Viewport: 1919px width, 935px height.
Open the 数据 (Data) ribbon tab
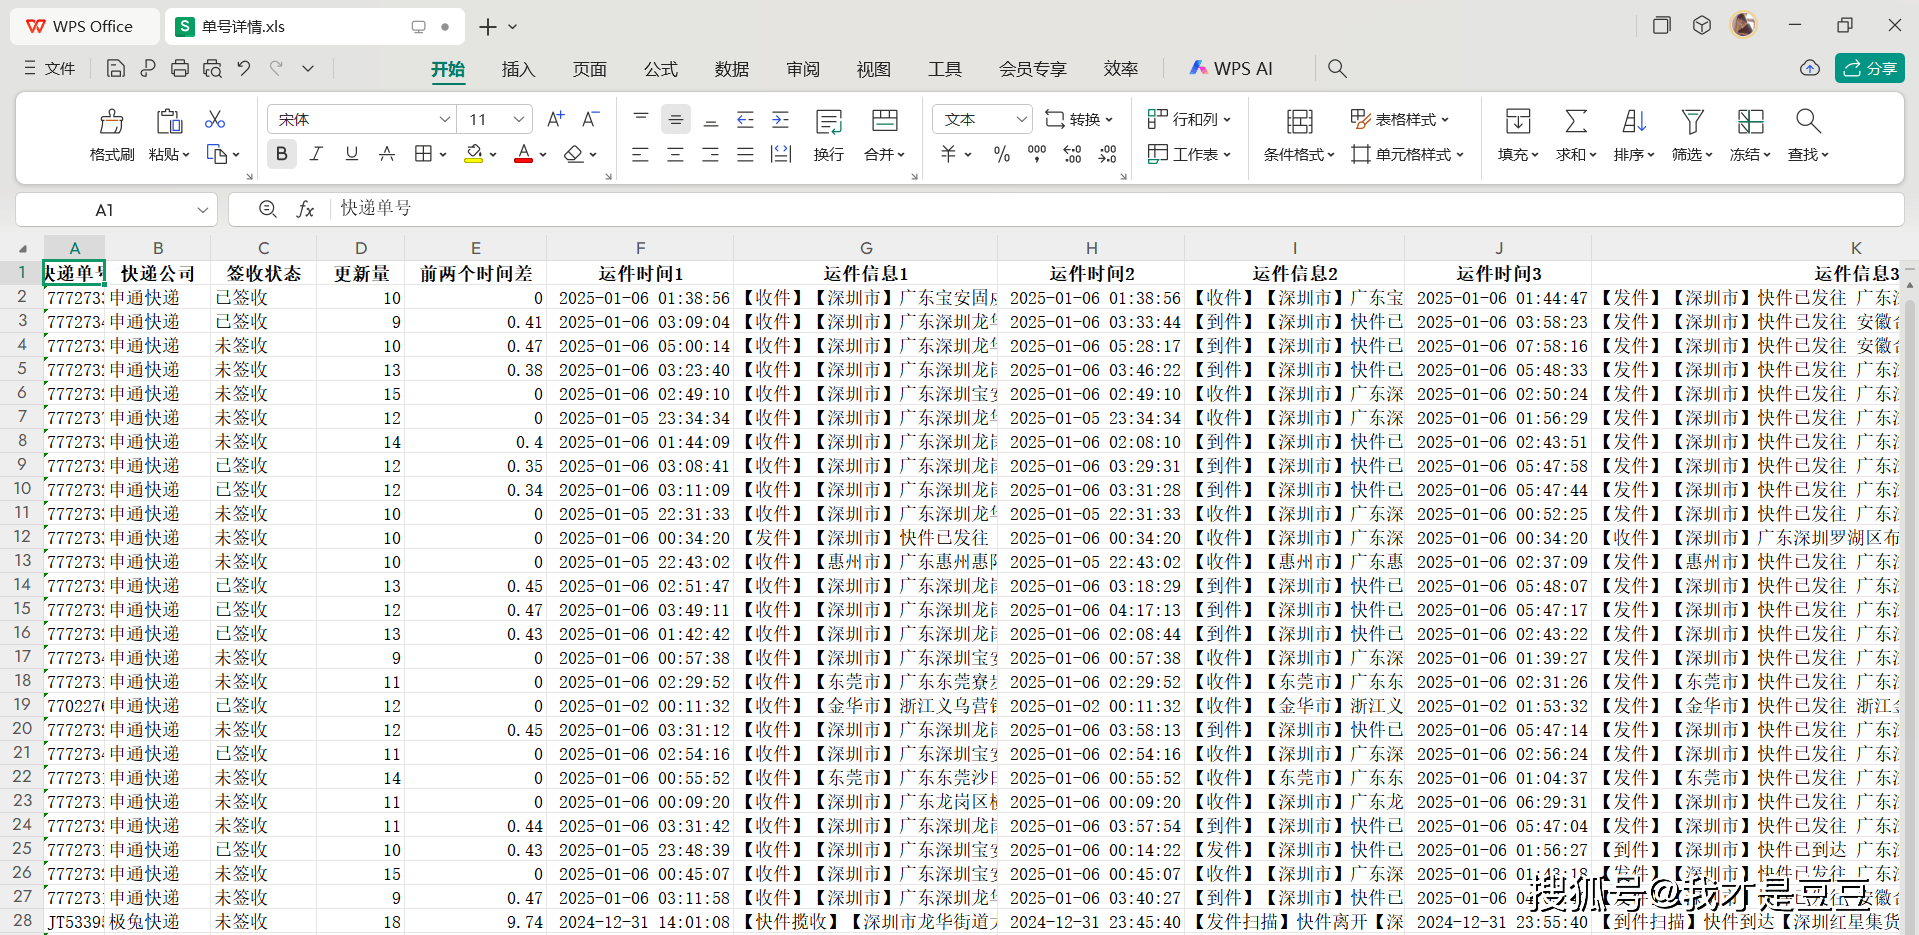(x=731, y=69)
